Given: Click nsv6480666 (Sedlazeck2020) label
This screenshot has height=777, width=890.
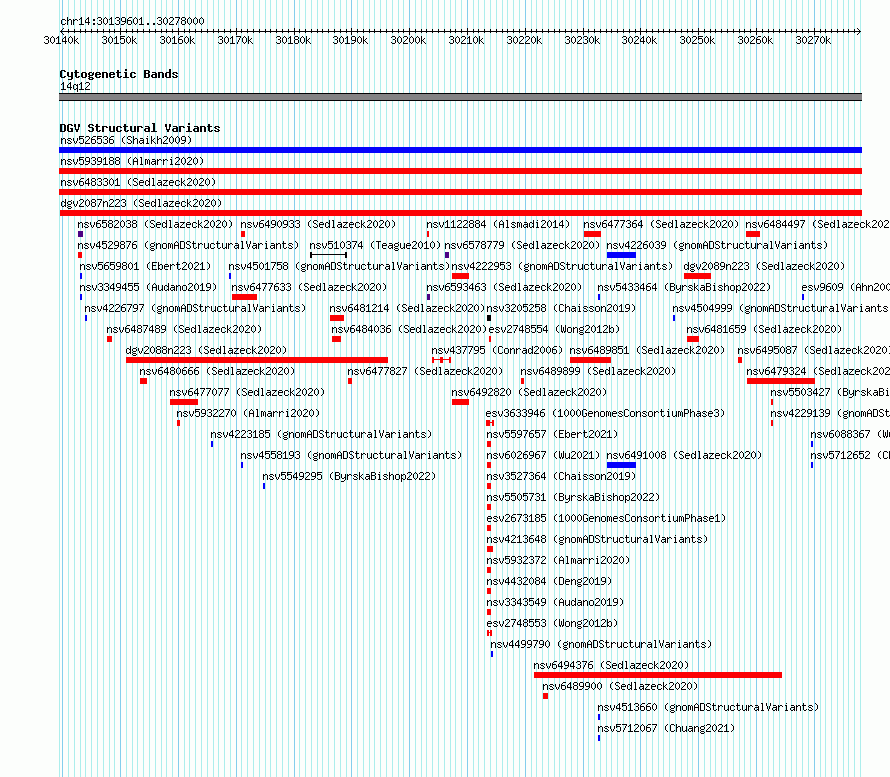Looking at the screenshot, I should 217,371.
